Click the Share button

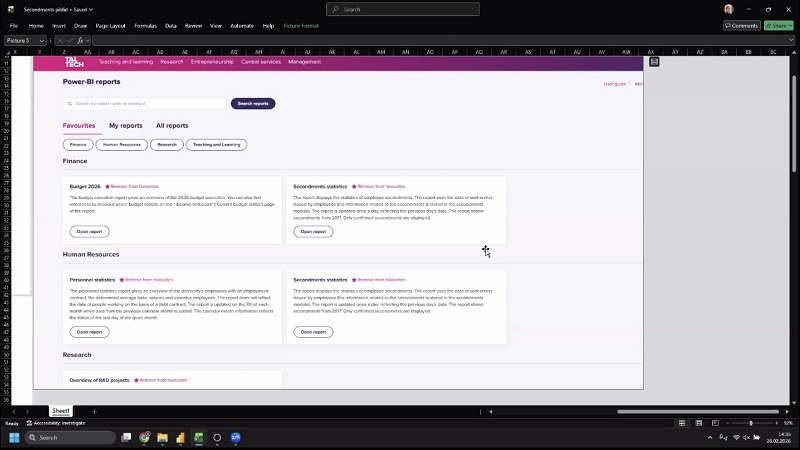coord(777,25)
